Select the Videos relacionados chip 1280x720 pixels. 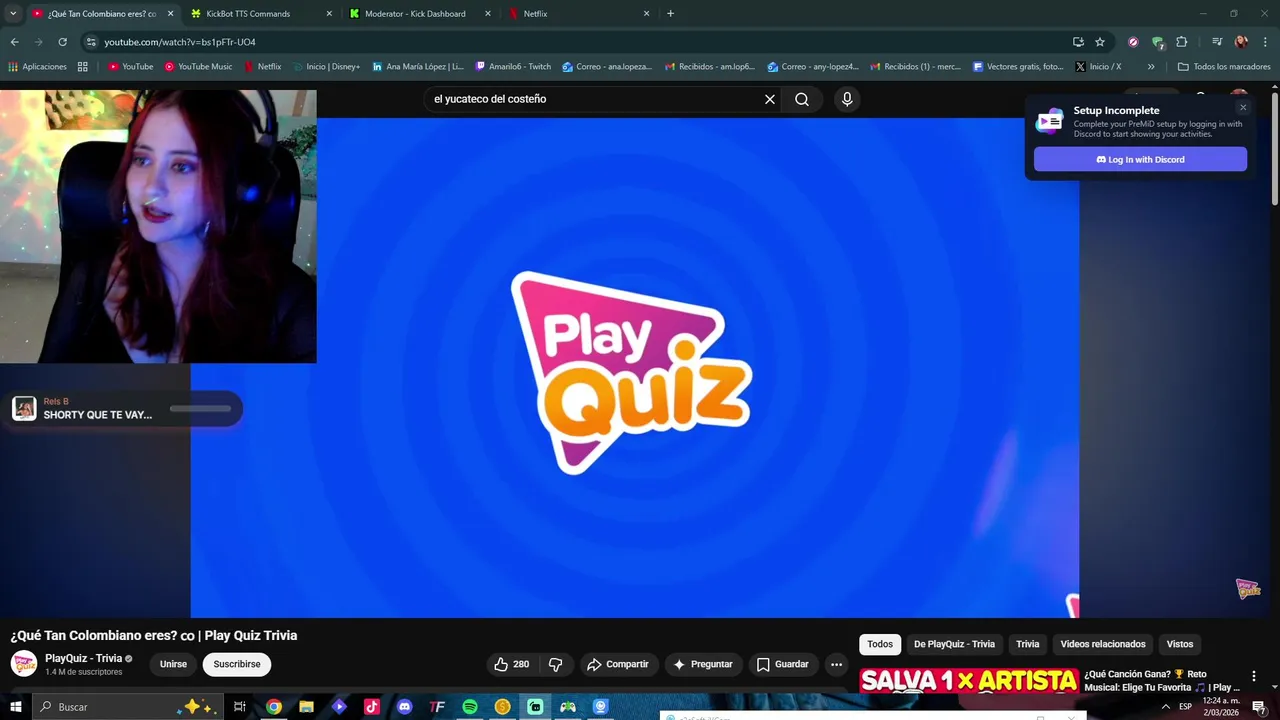click(x=1103, y=644)
